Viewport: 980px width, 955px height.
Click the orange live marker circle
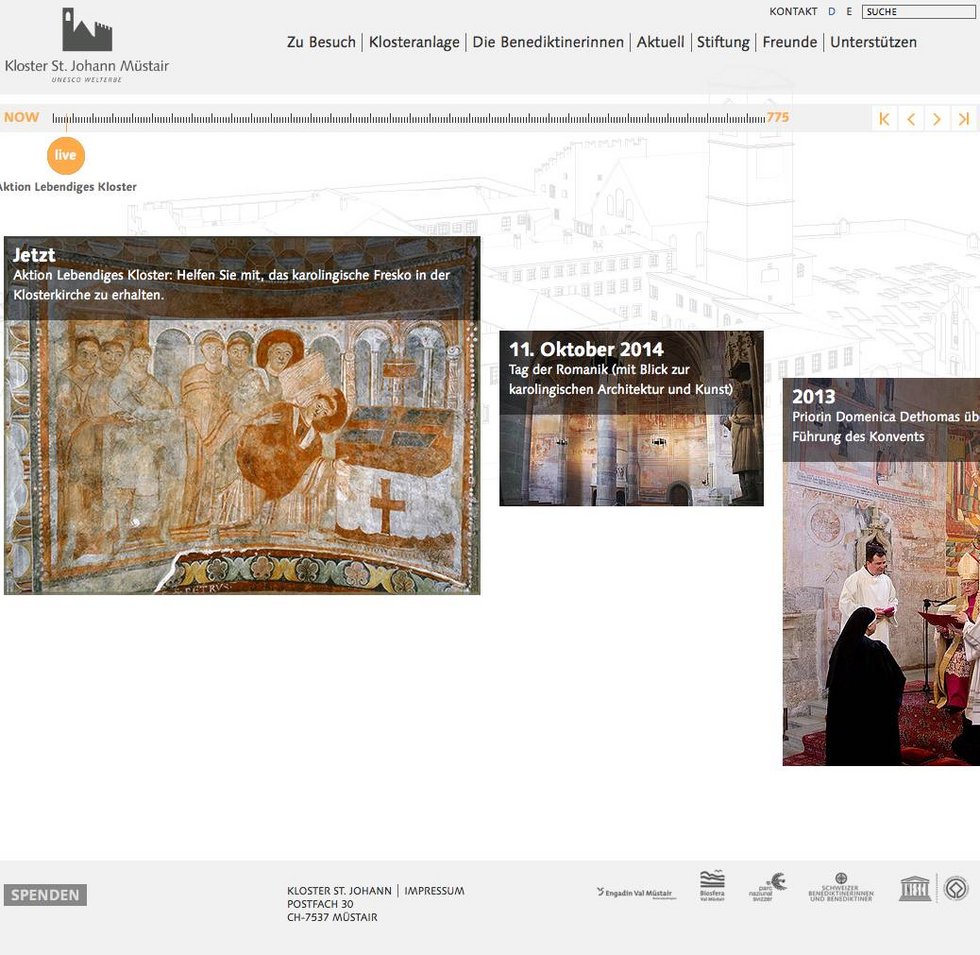click(x=66, y=155)
